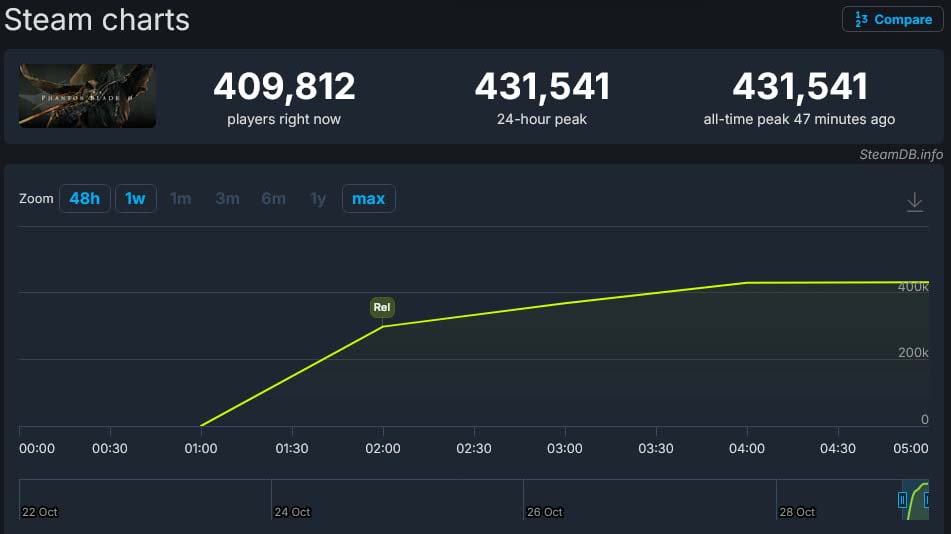Click the 24-hour peak label

pos(542,120)
